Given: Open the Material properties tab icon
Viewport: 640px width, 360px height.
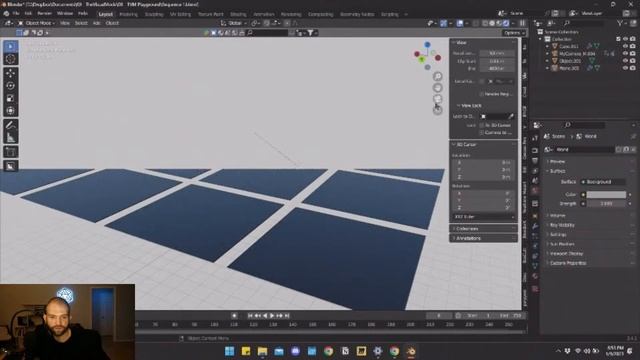Looking at the screenshot, I should [x=535, y=276].
